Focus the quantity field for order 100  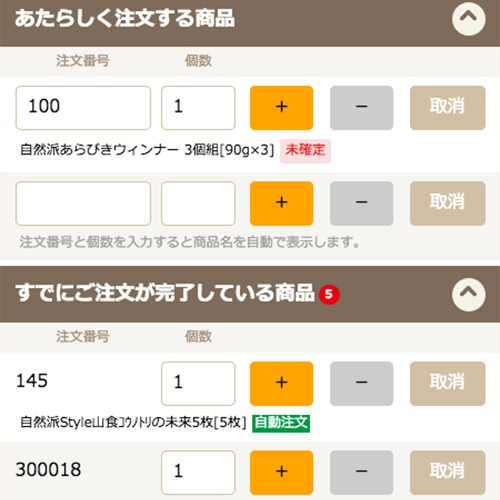click(x=198, y=108)
